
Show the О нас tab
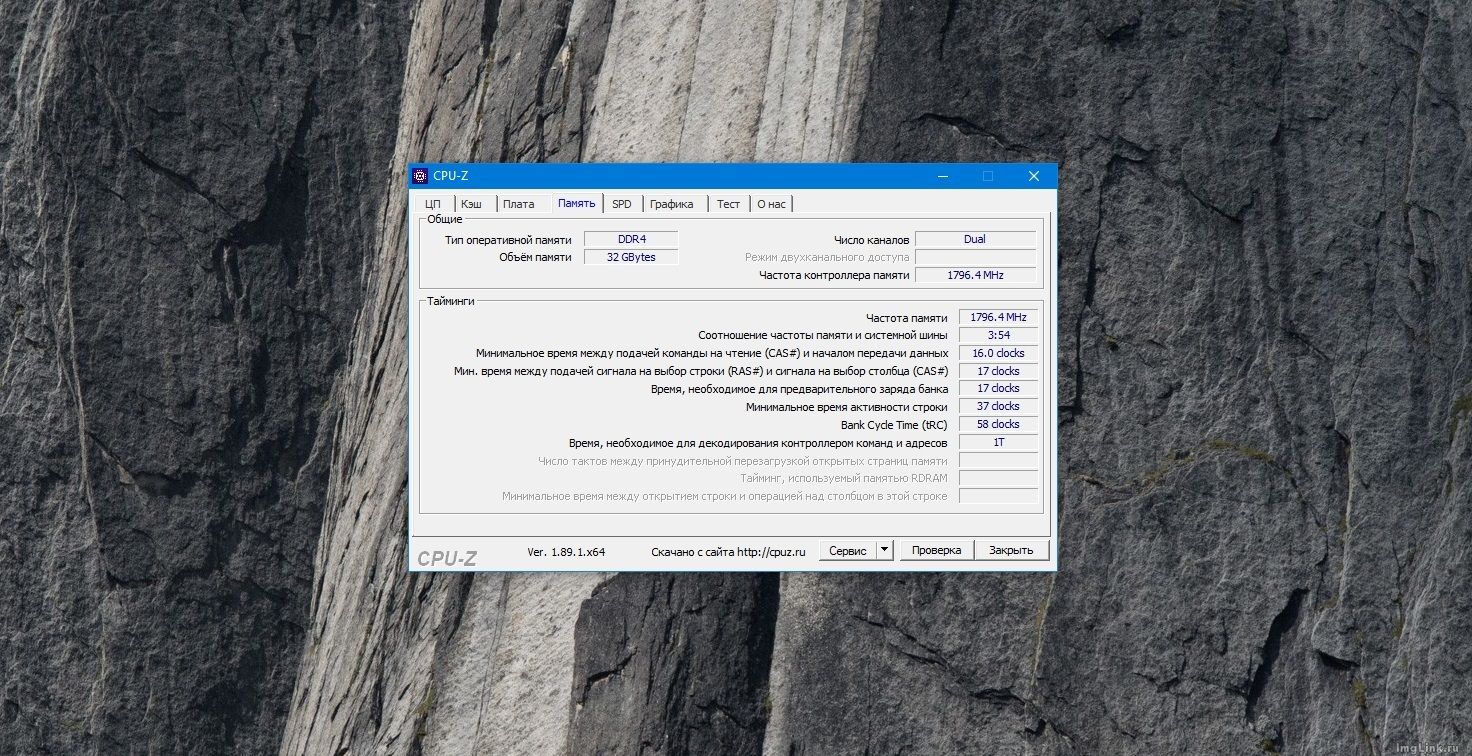coord(771,204)
